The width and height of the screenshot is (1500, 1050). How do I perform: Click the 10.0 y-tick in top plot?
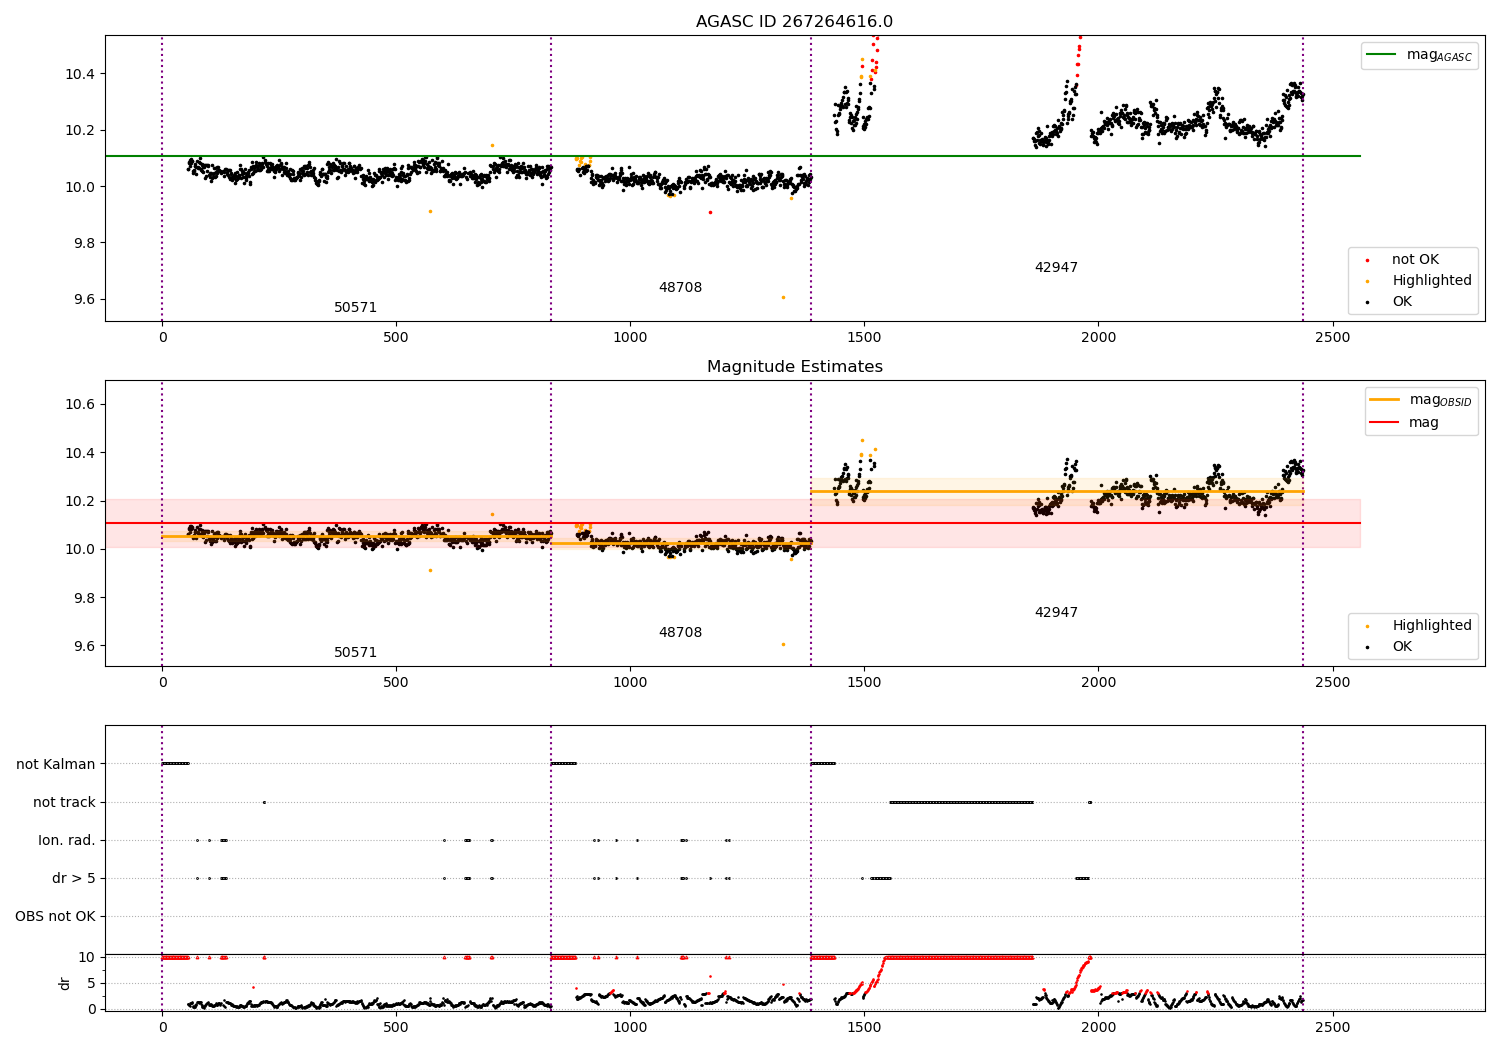pos(81,187)
